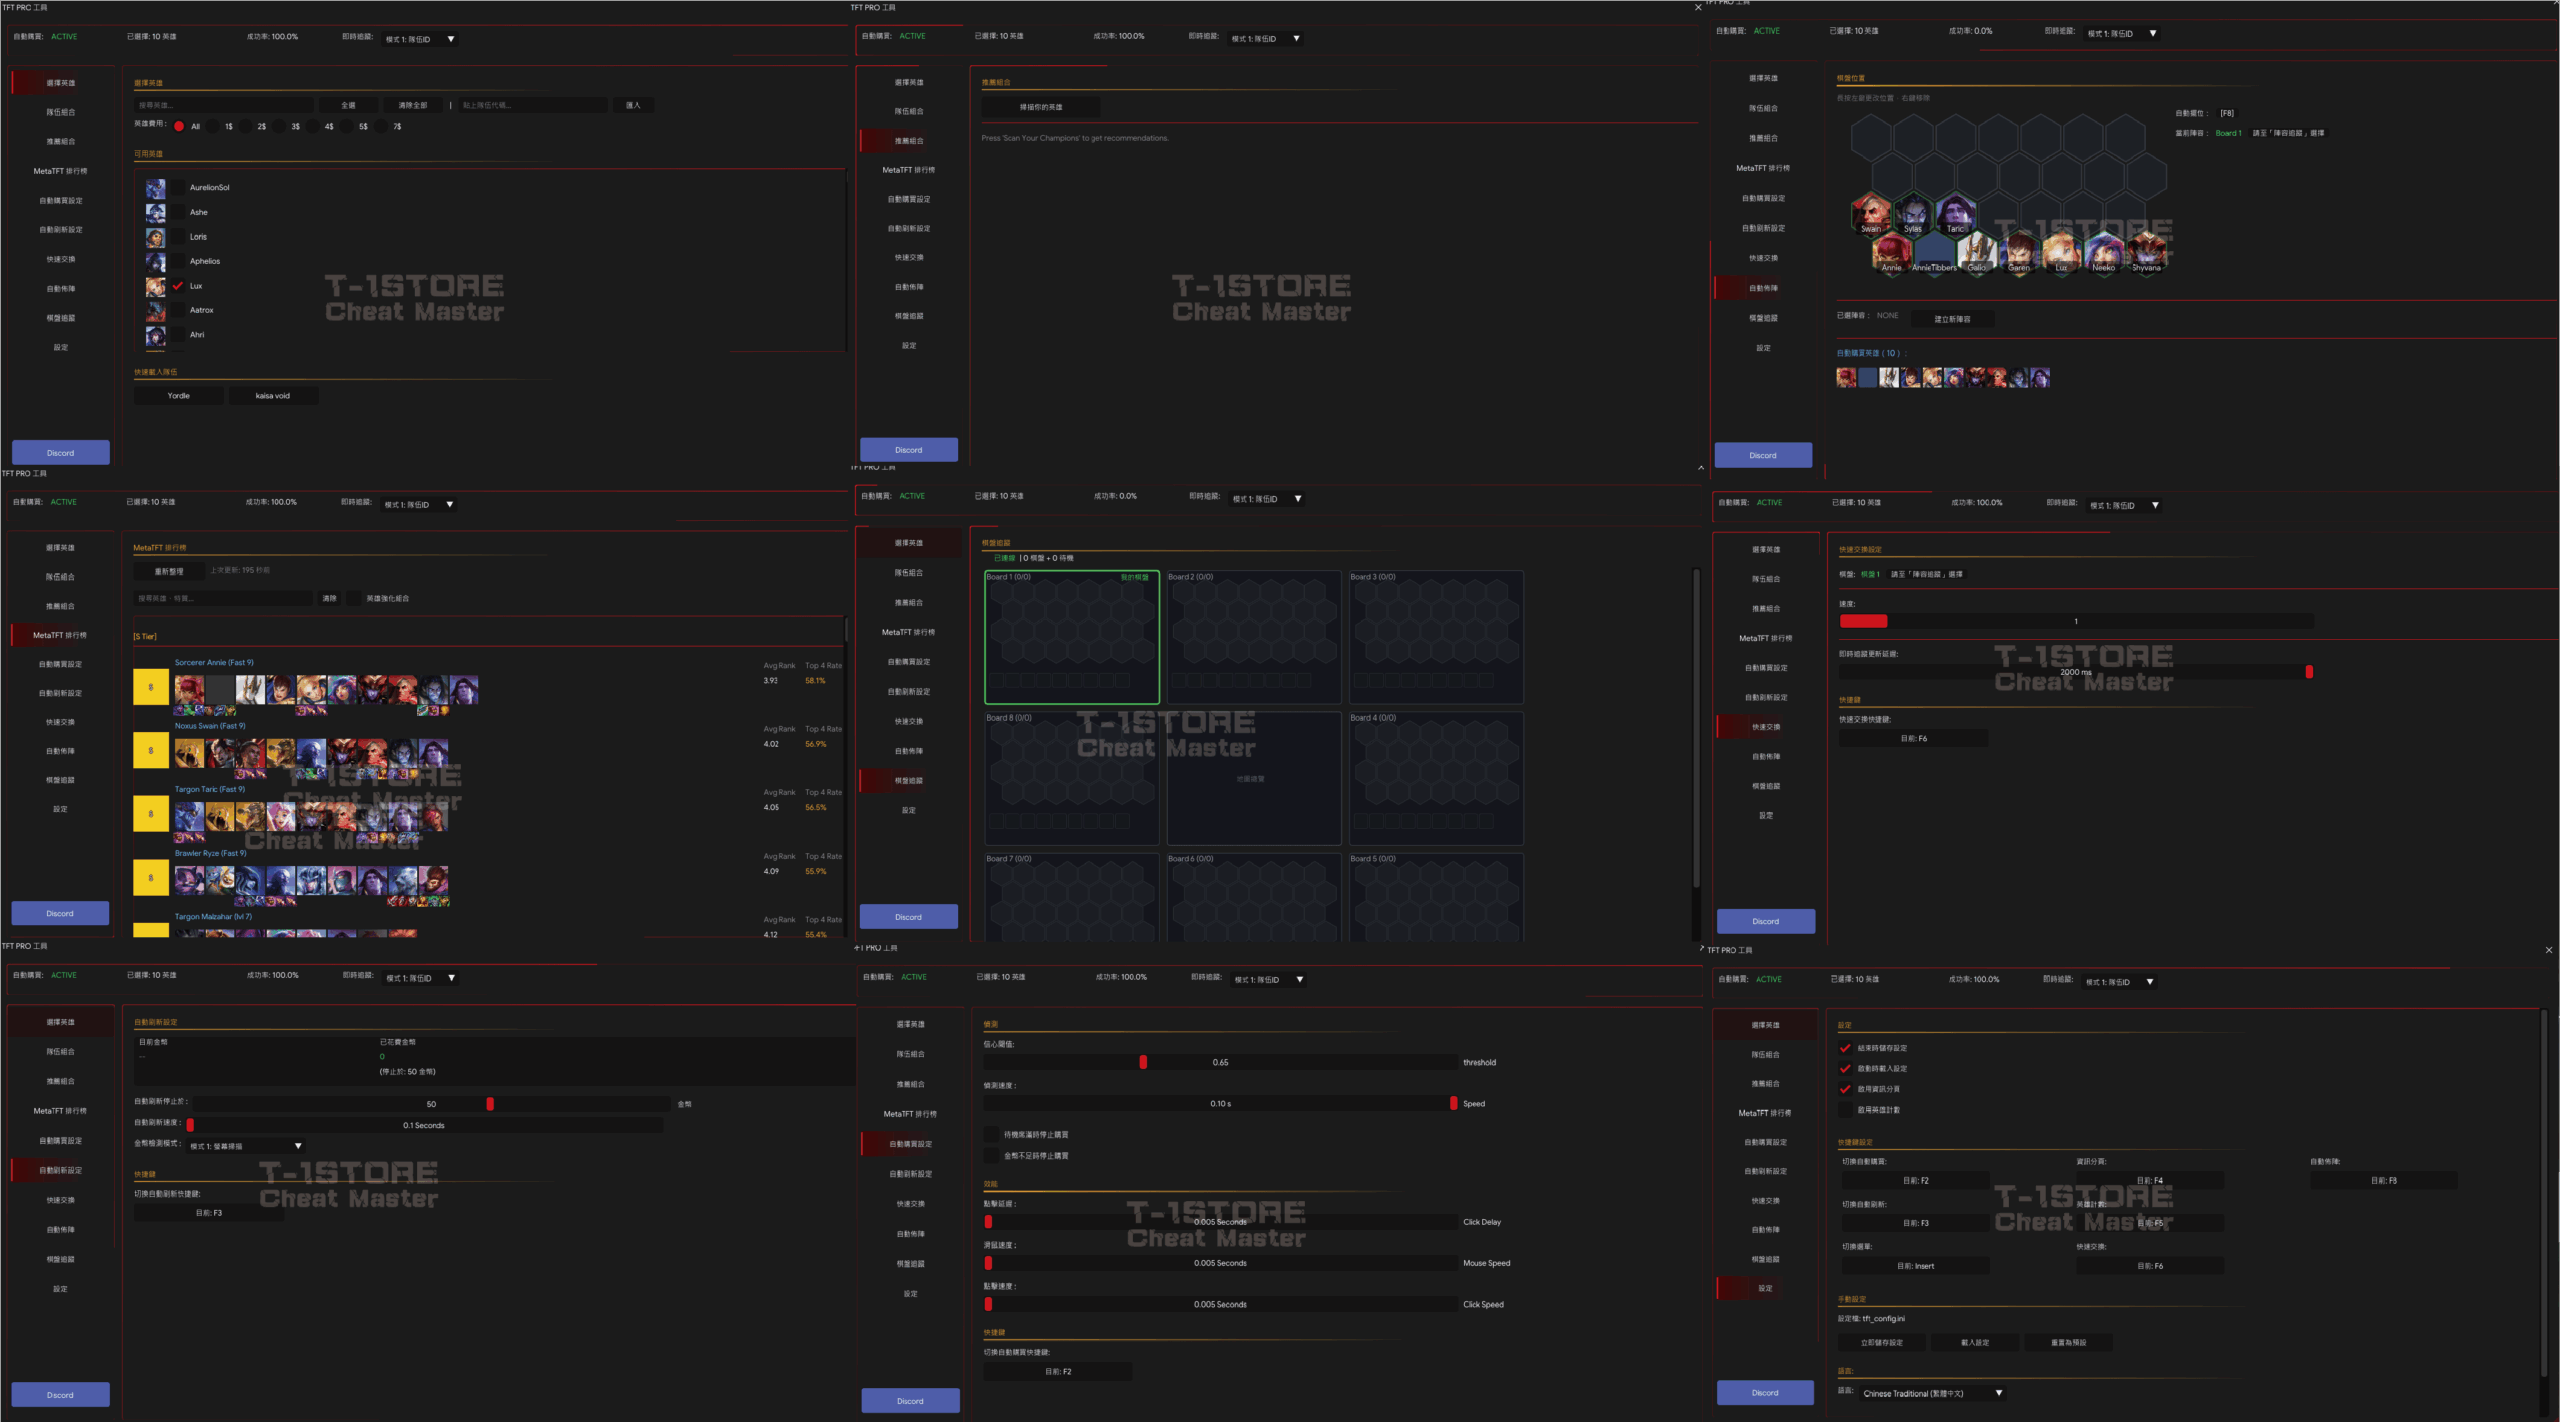
Task: Click the Loris champion portrait
Action: tap(155, 237)
